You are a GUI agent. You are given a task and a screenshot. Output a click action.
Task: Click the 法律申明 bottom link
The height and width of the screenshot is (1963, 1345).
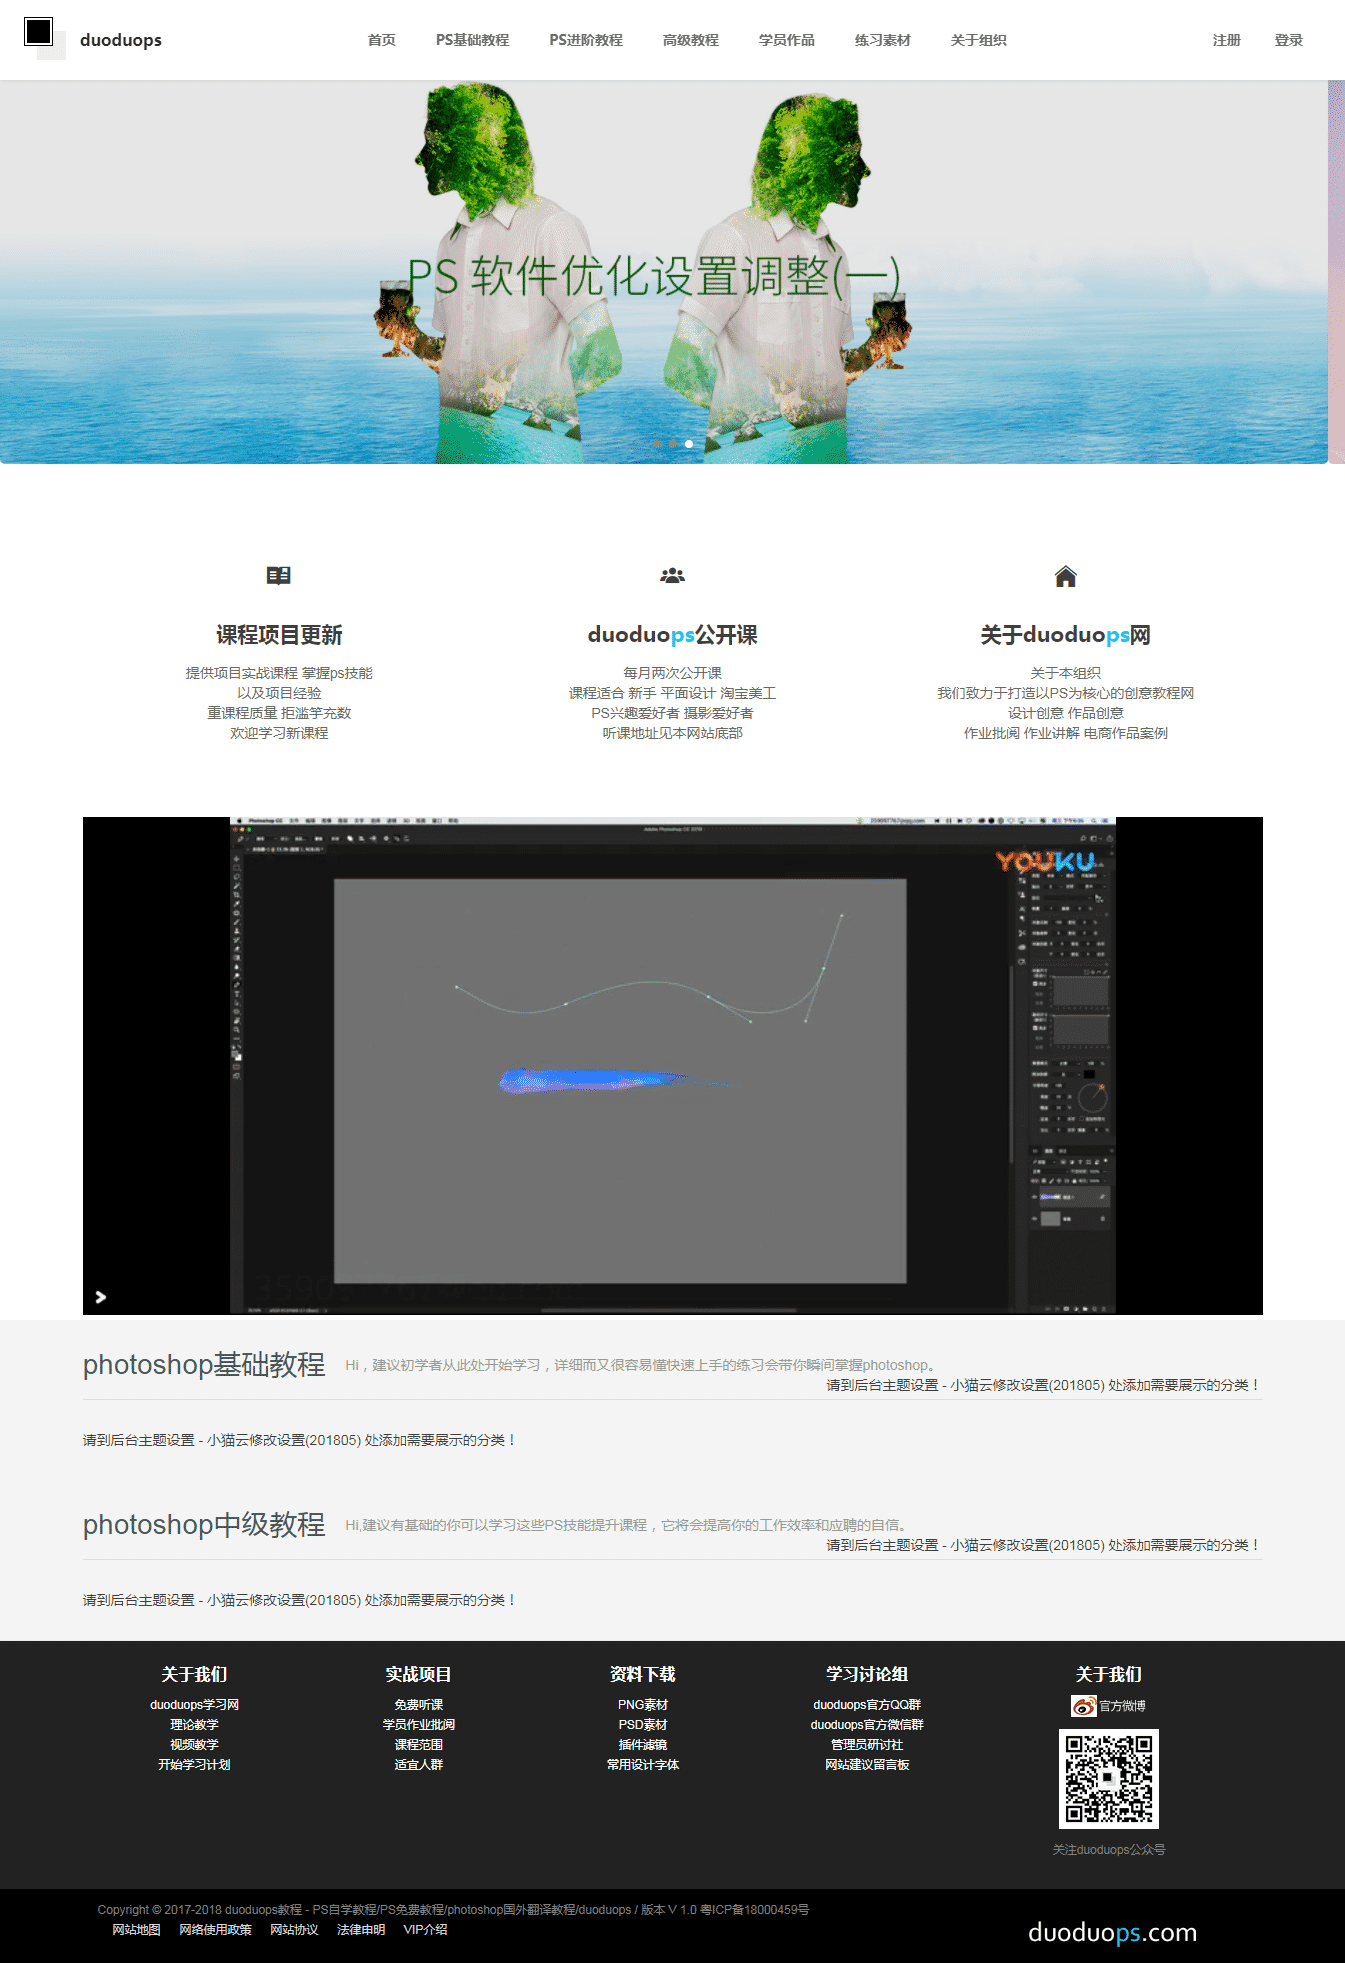361,1930
